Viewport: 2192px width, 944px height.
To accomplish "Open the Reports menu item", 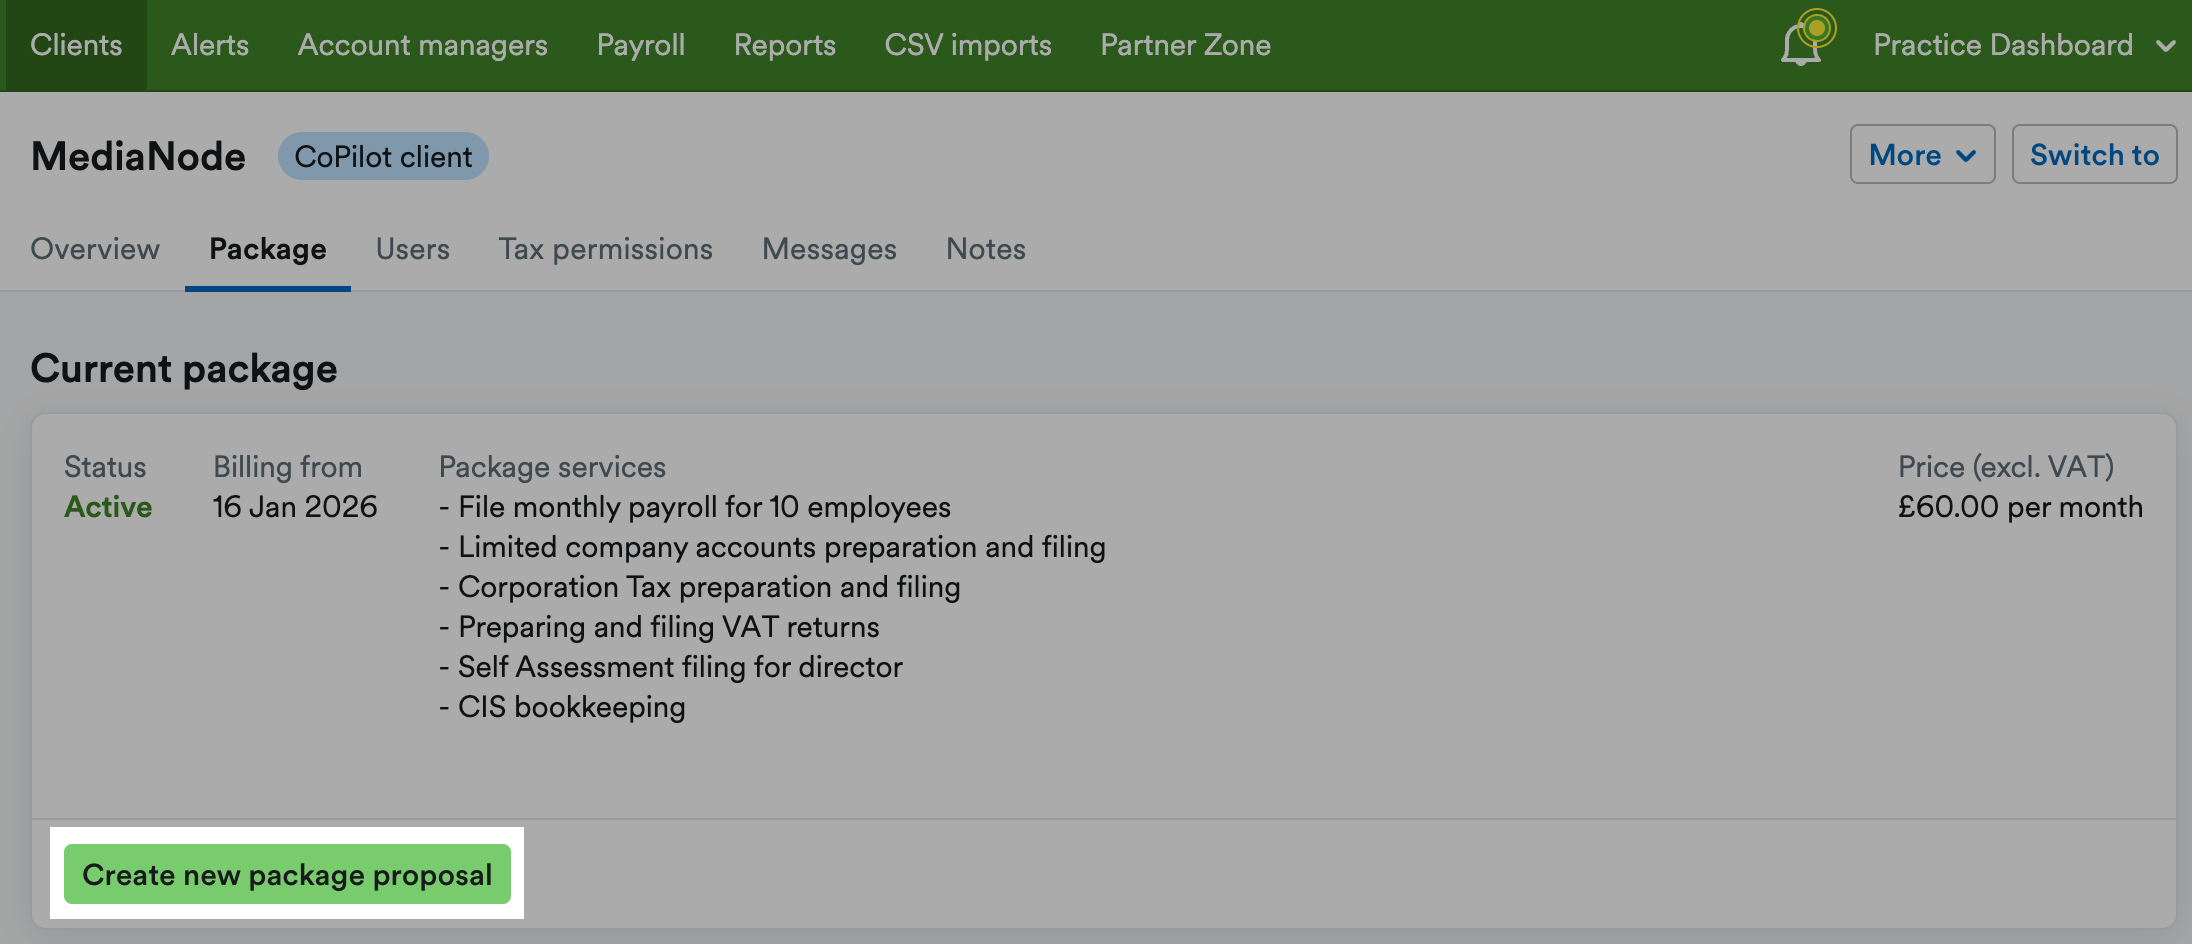I will click(785, 45).
